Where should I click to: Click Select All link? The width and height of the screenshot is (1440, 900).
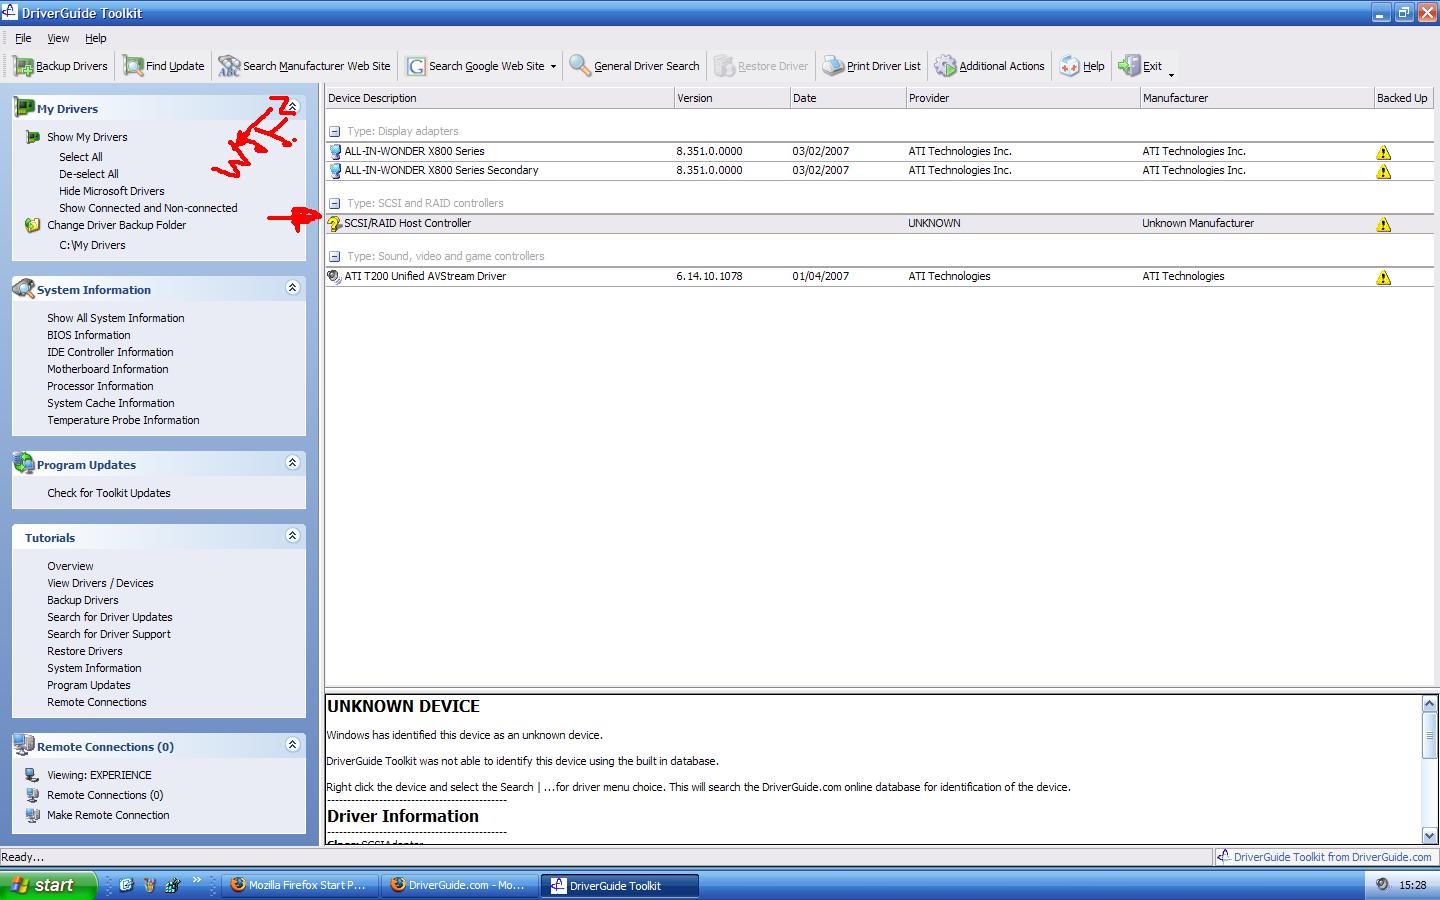[x=80, y=157]
